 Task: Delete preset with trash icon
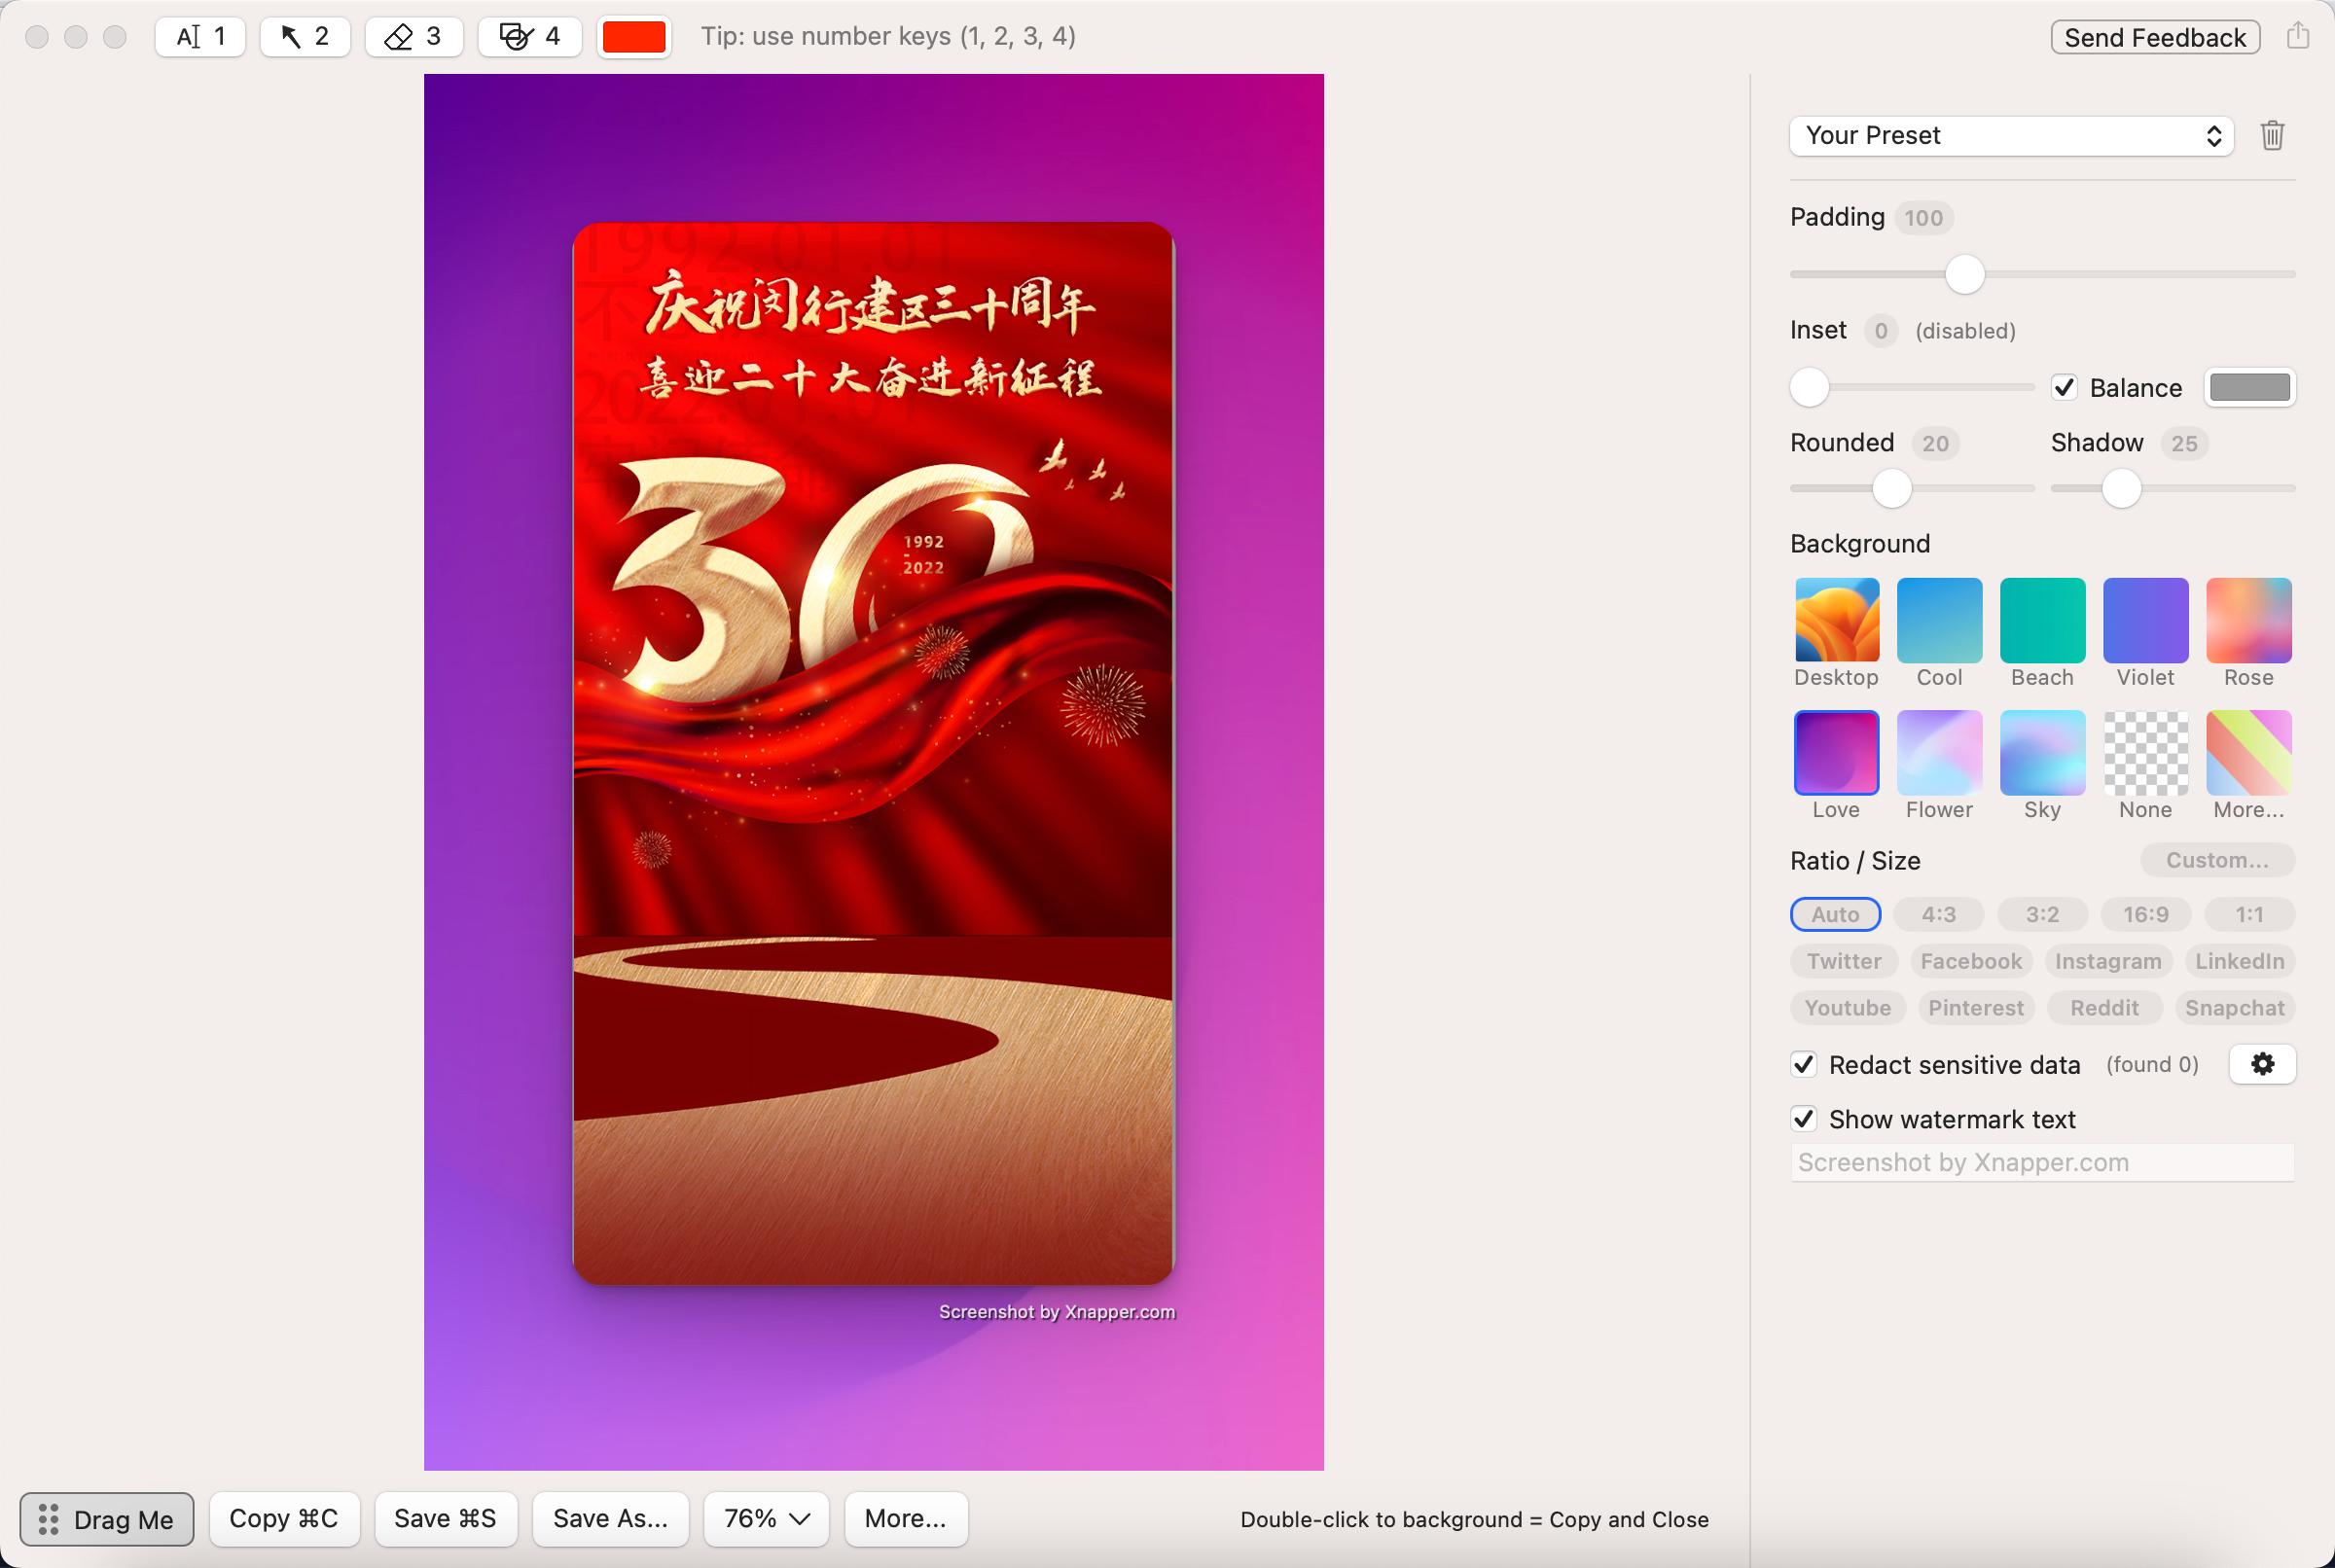click(x=2272, y=135)
